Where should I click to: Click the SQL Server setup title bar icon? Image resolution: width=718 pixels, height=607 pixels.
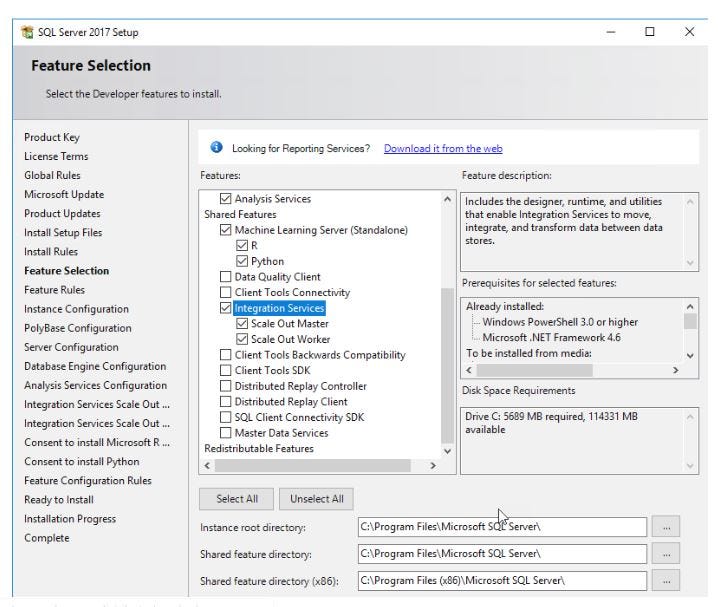tap(27, 32)
